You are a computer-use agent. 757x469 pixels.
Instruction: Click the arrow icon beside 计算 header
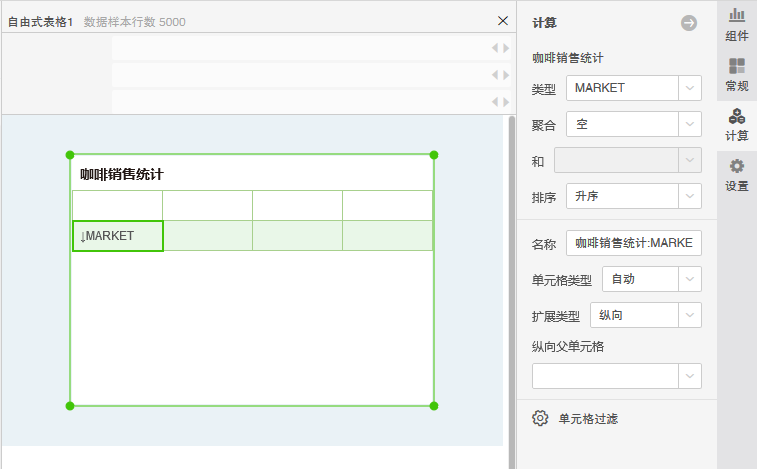tap(689, 23)
